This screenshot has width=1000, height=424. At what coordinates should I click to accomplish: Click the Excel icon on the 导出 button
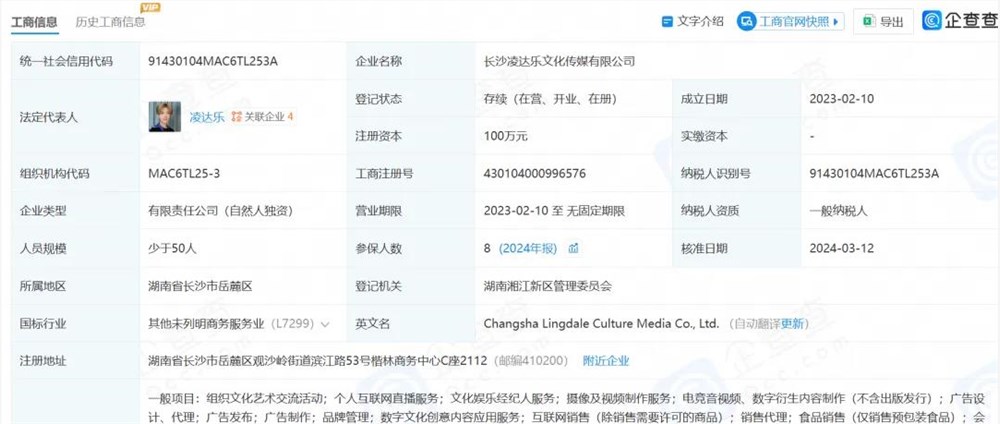pyautogui.click(x=868, y=21)
